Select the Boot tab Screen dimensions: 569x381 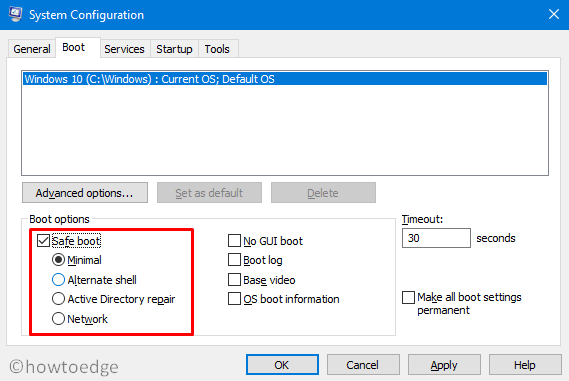pos(77,48)
